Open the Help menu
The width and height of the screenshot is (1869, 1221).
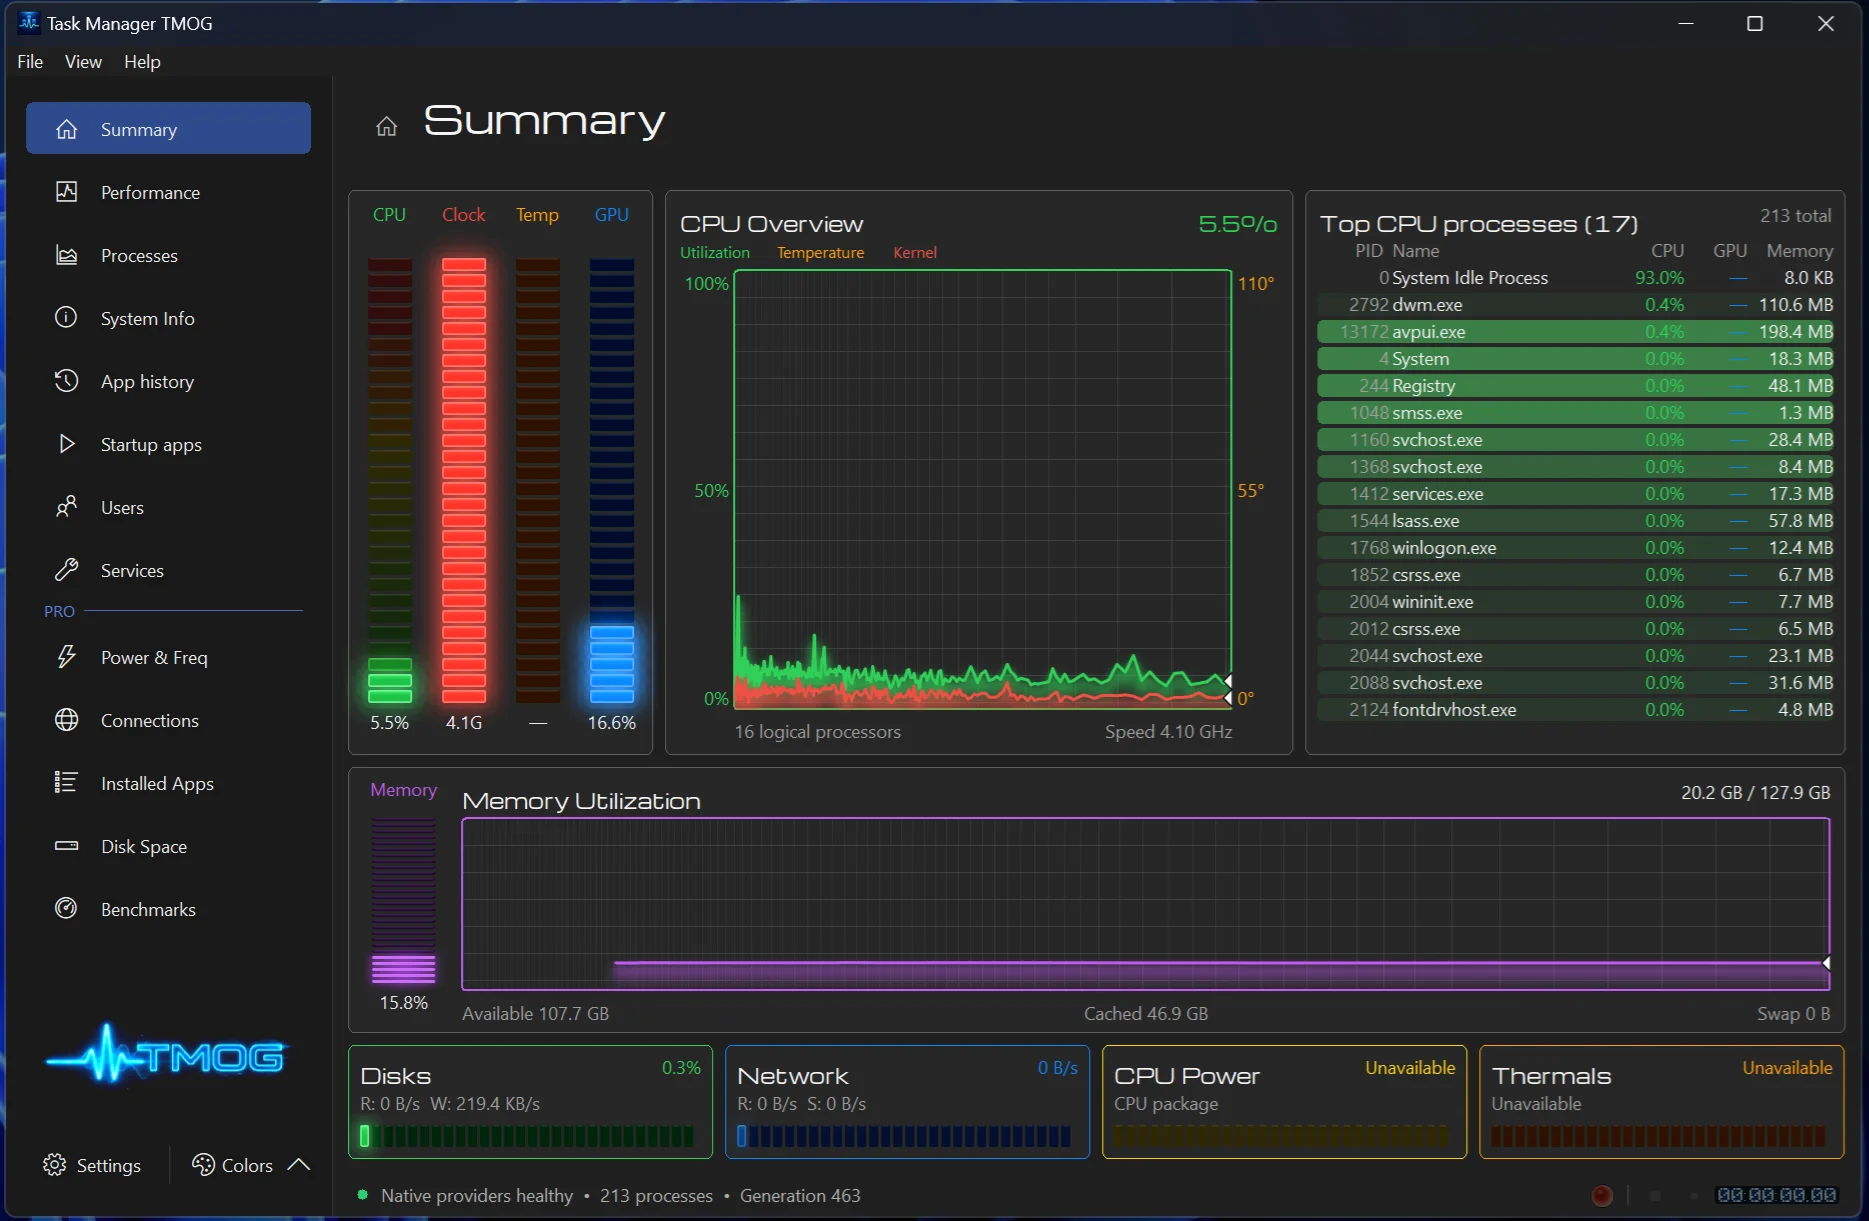(142, 62)
